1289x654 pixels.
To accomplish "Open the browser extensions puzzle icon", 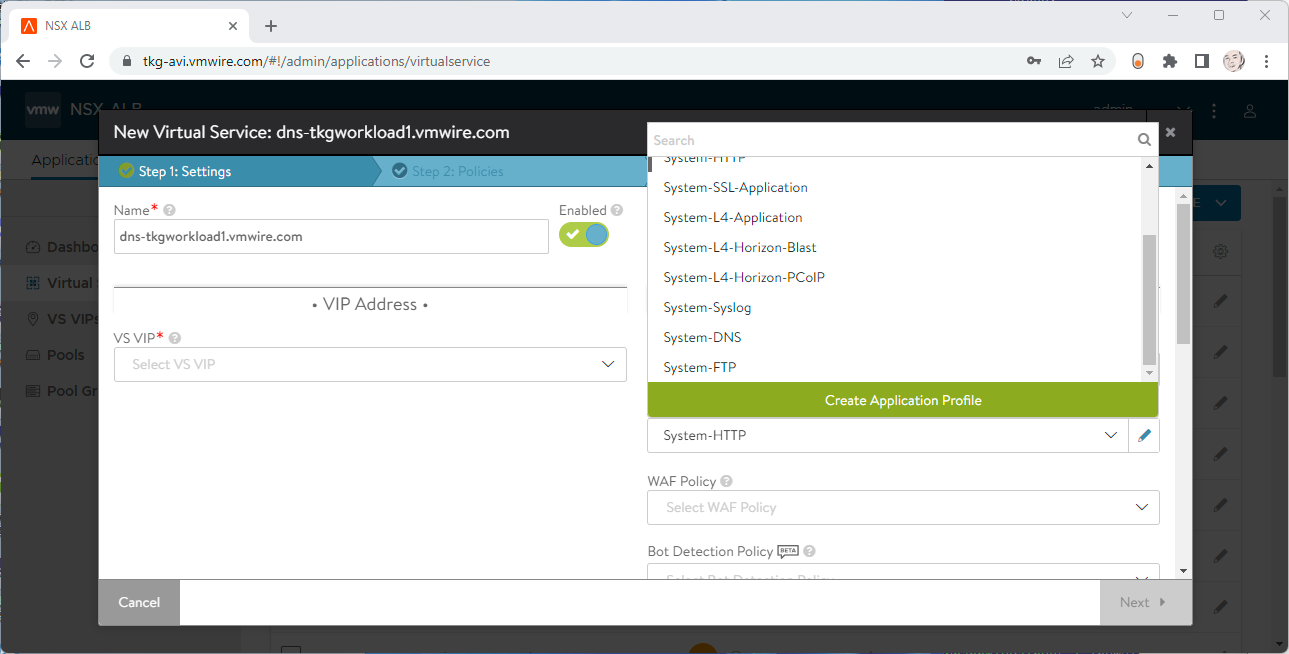I will [1169, 61].
